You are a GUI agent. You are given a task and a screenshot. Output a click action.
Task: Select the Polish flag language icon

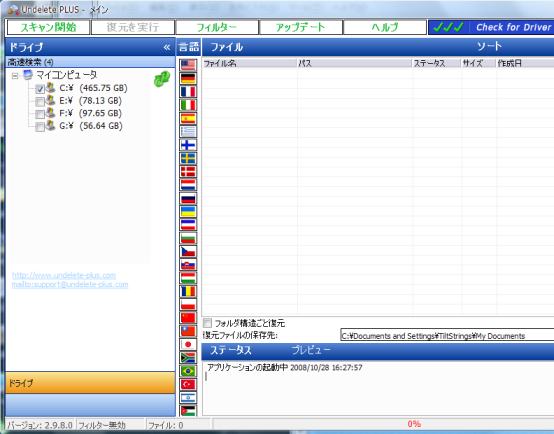188,305
